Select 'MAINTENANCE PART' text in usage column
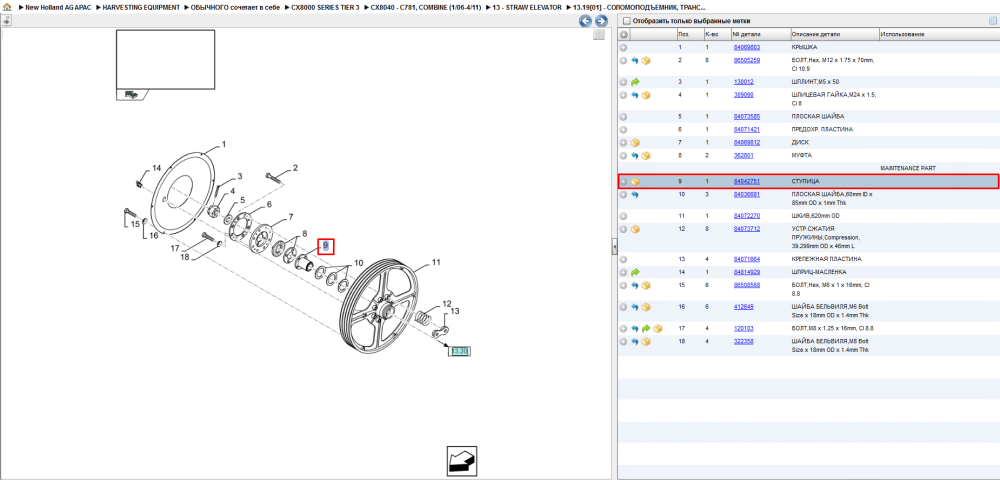This screenshot has width=1000, height=480. pos(908,168)
